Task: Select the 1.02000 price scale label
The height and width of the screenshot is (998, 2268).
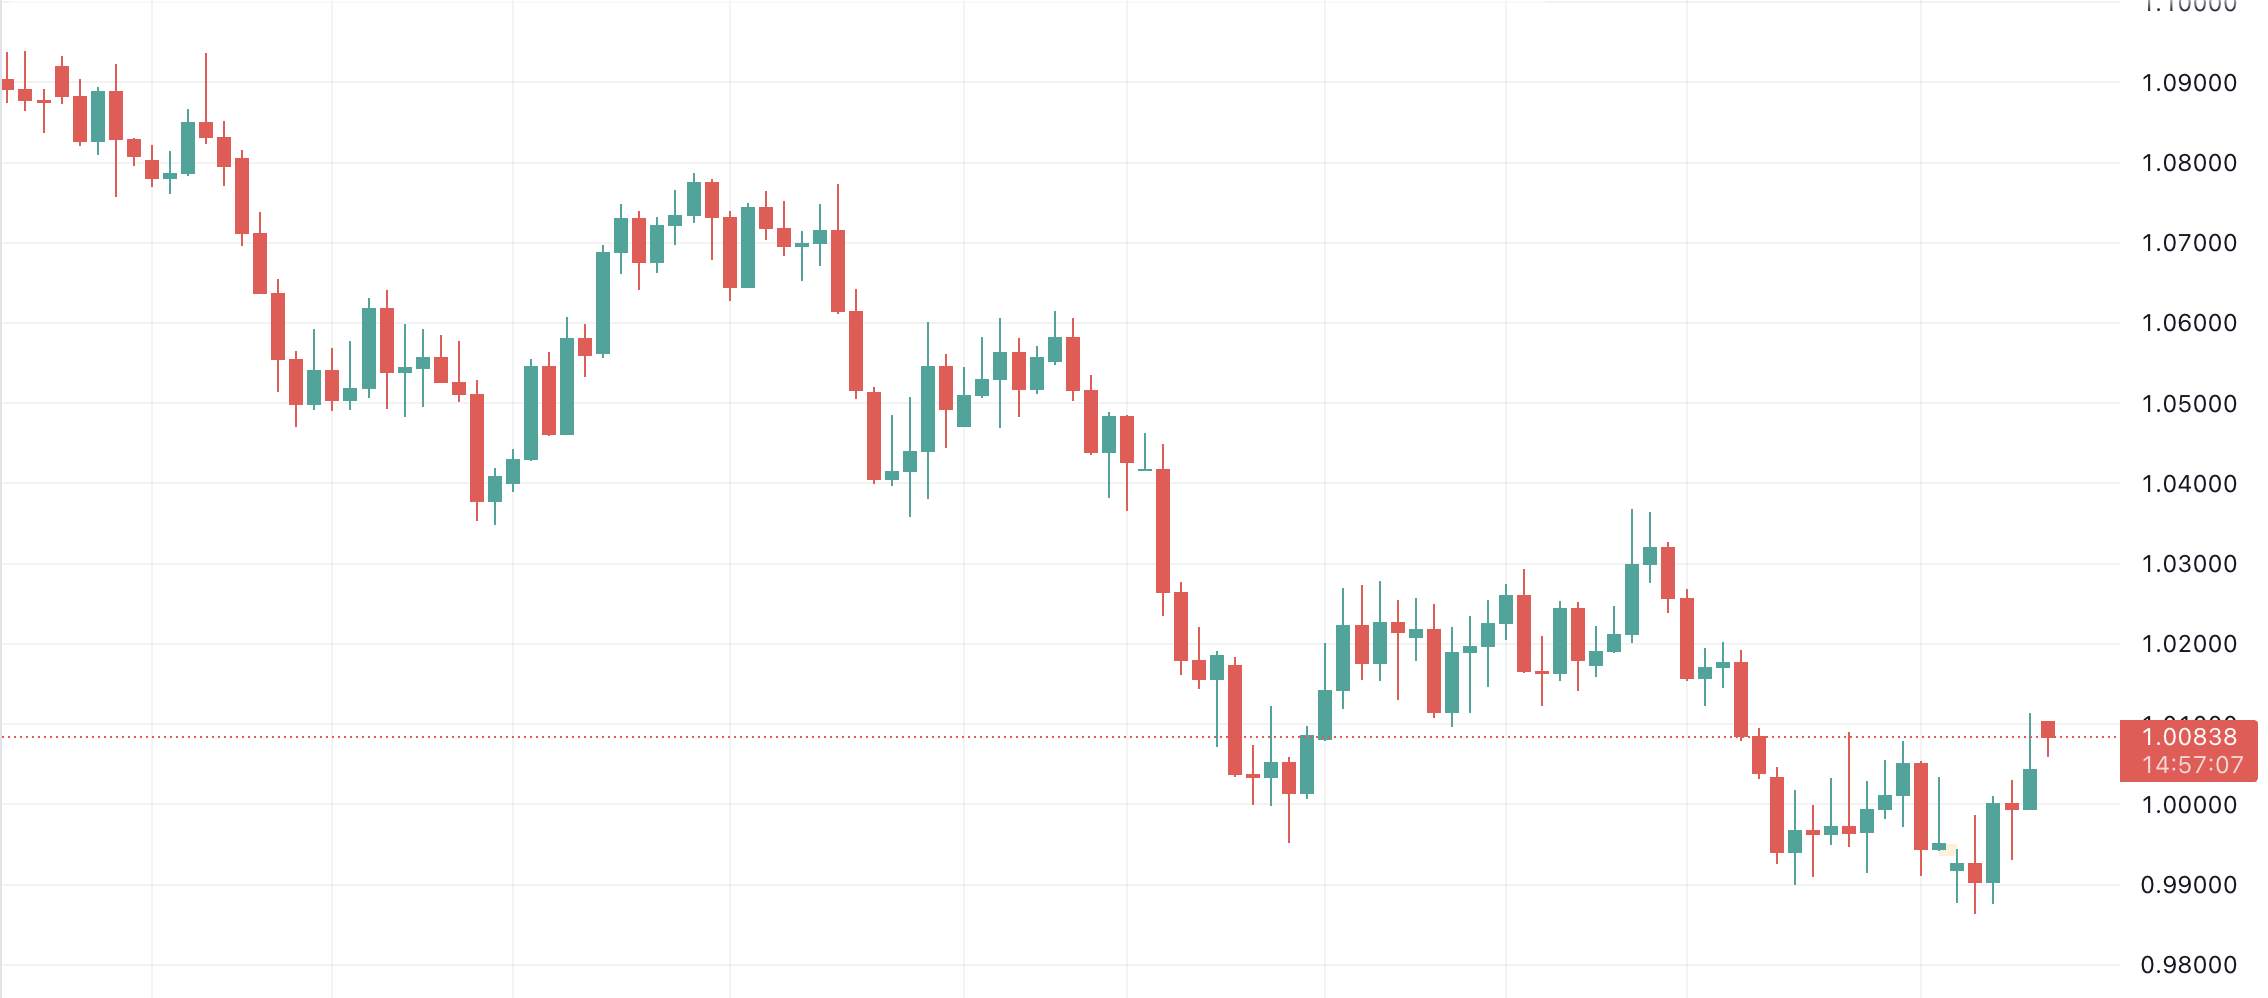Action: tap(2188, 644)
